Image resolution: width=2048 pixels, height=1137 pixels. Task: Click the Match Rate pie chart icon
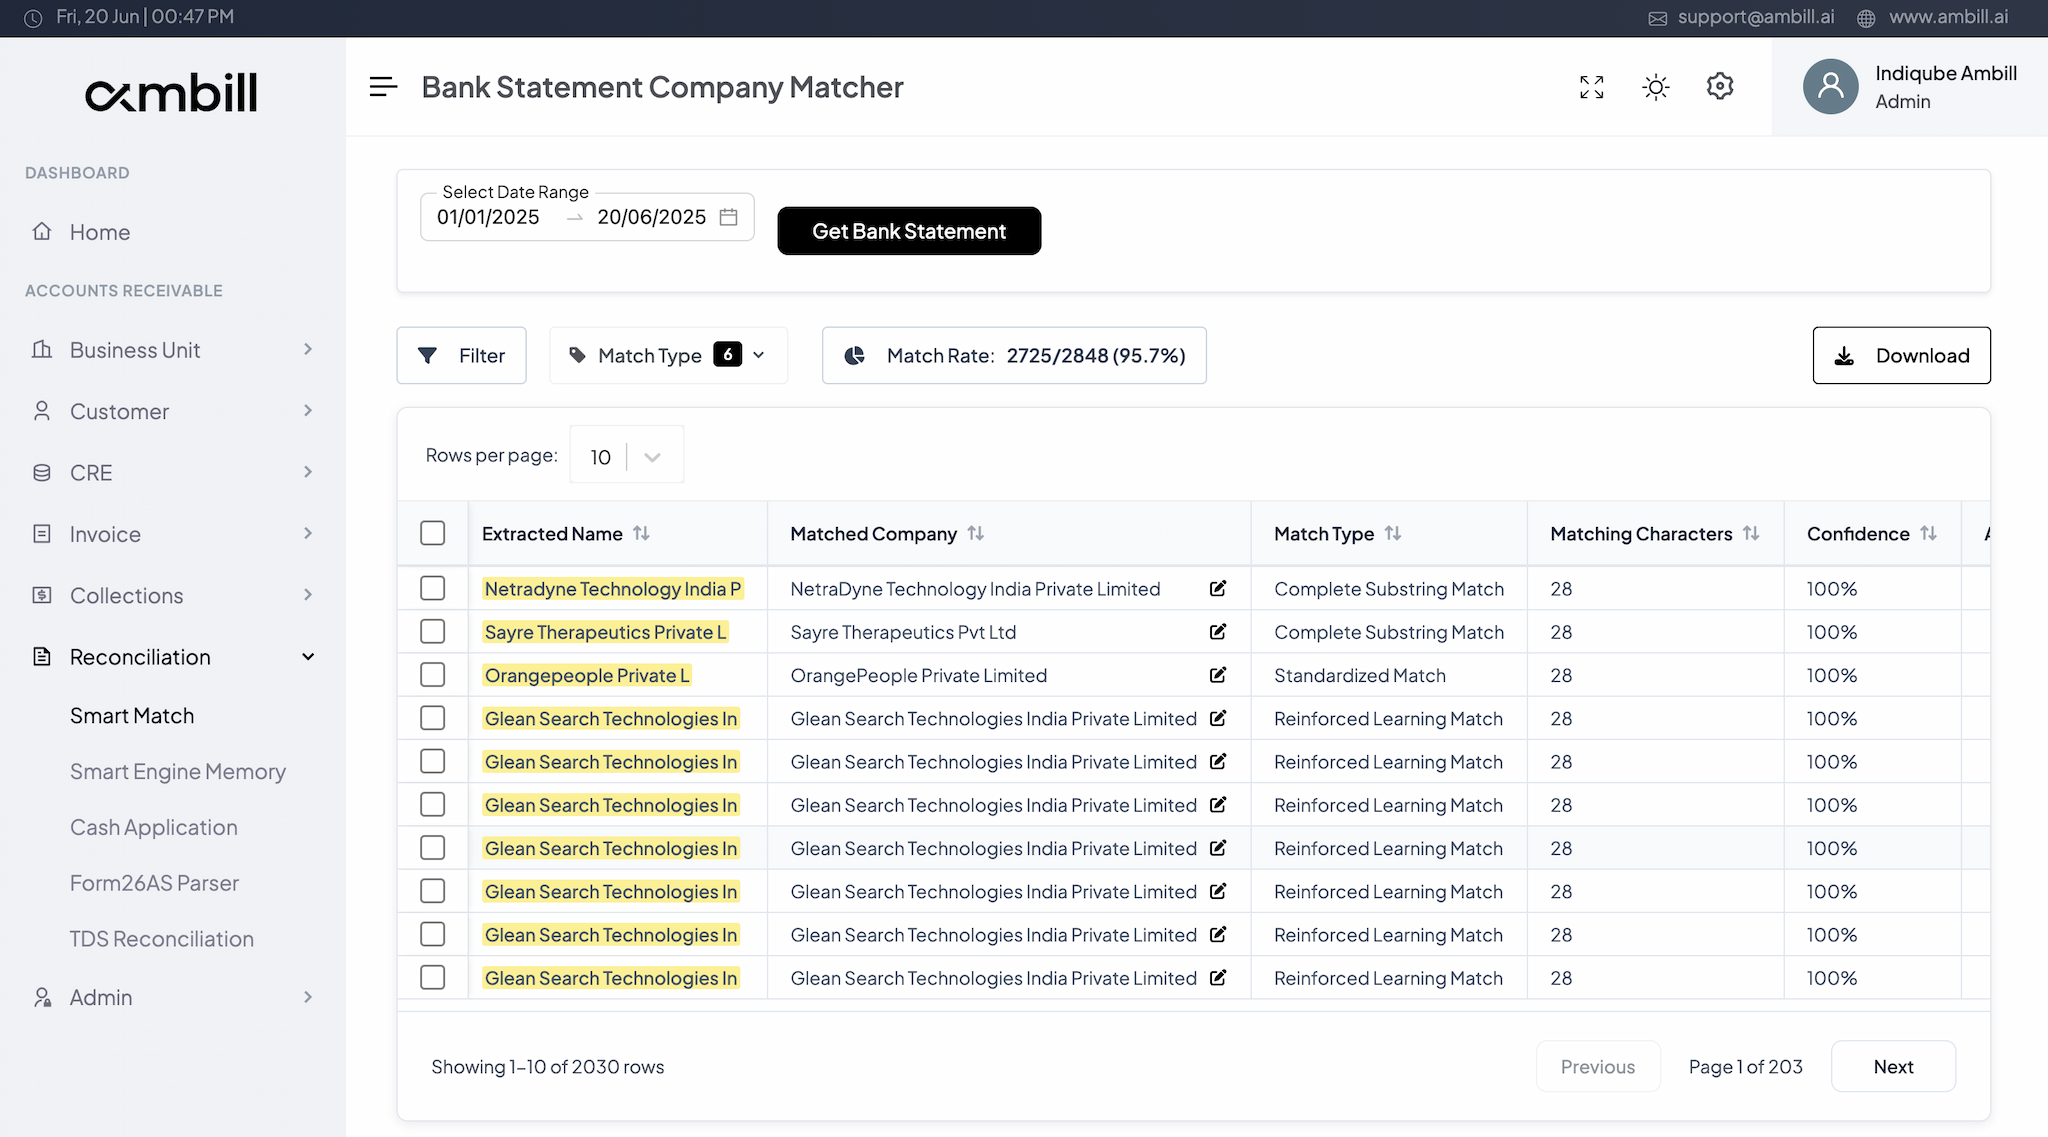point(854,355)
